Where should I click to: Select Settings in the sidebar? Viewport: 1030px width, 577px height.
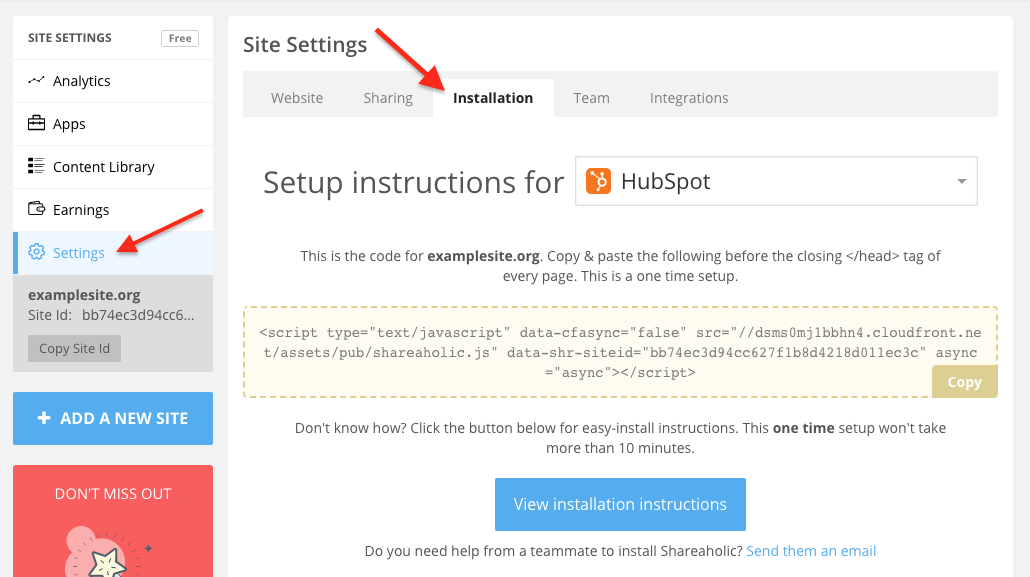(x=113, y=253)
